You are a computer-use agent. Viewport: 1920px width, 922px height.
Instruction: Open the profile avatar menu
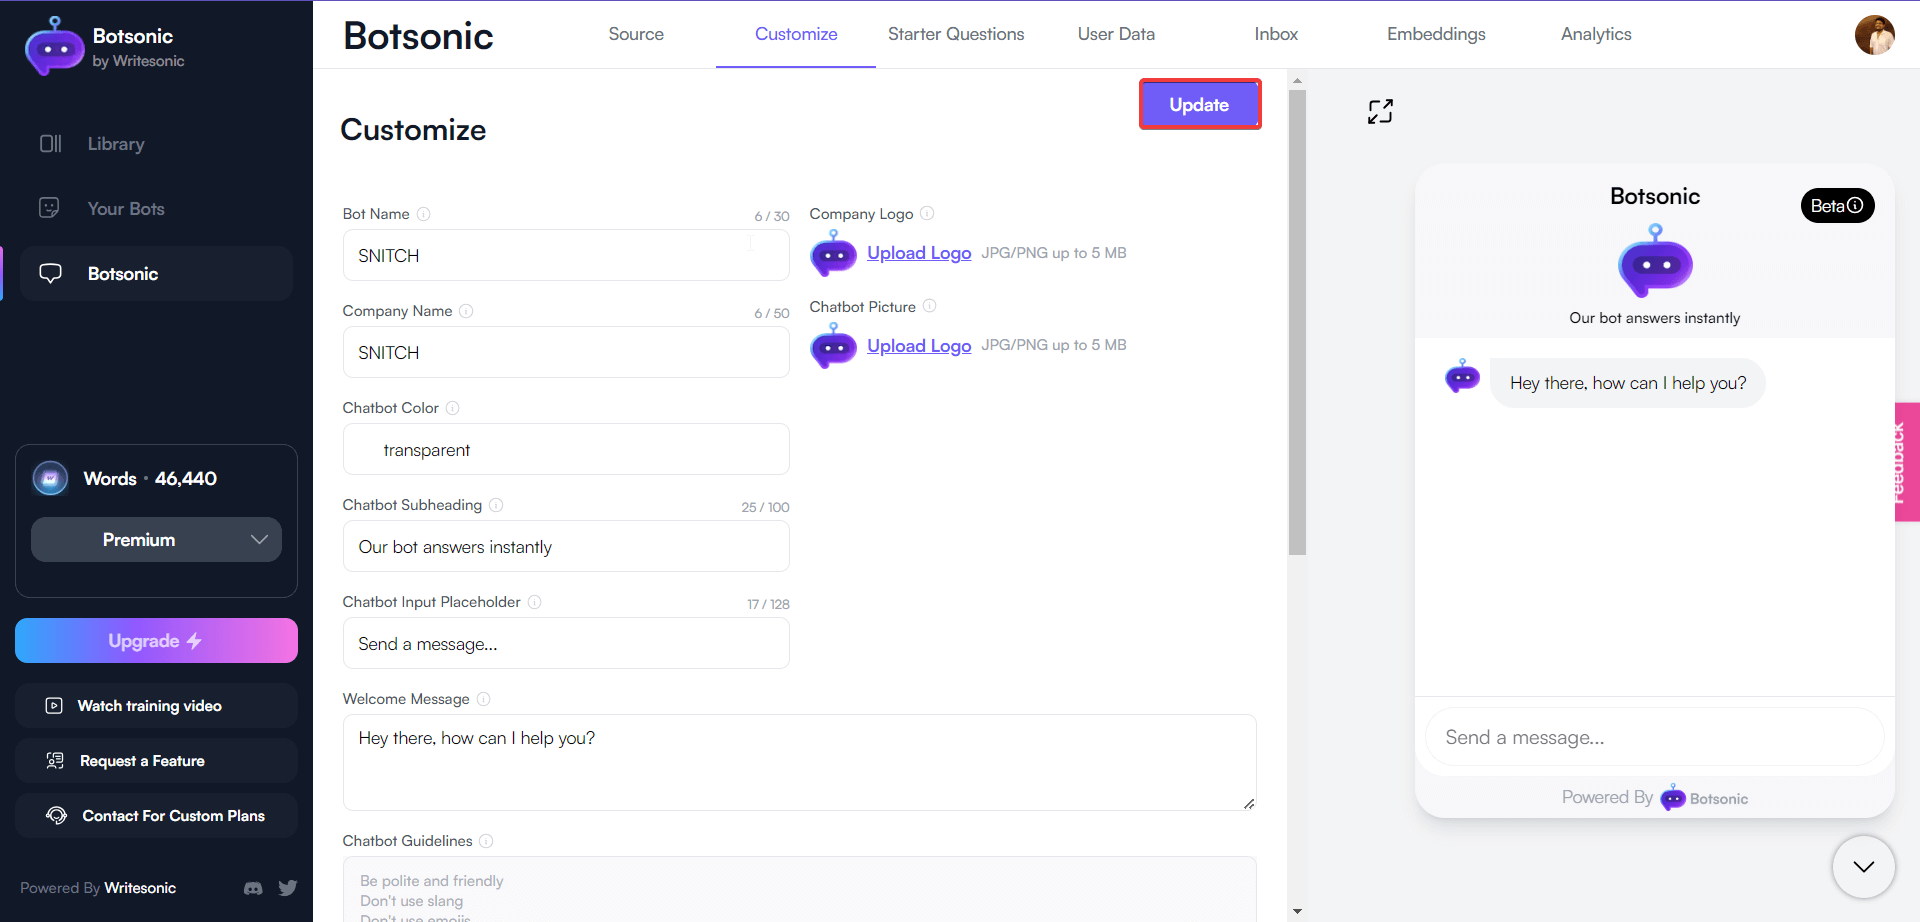point(1877,35)
